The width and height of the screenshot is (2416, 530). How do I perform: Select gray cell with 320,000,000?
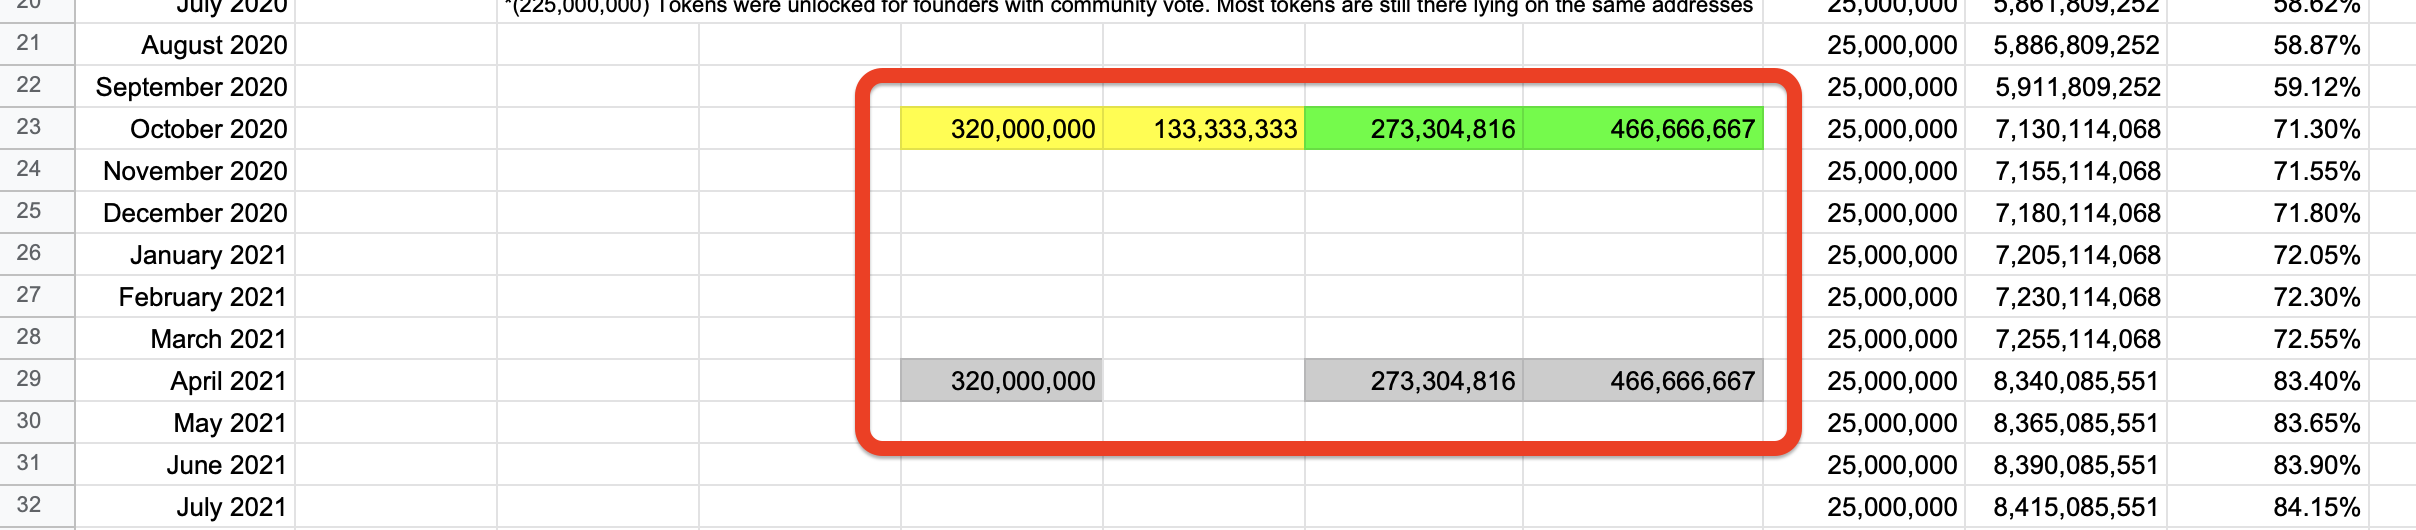point(1002,381)
